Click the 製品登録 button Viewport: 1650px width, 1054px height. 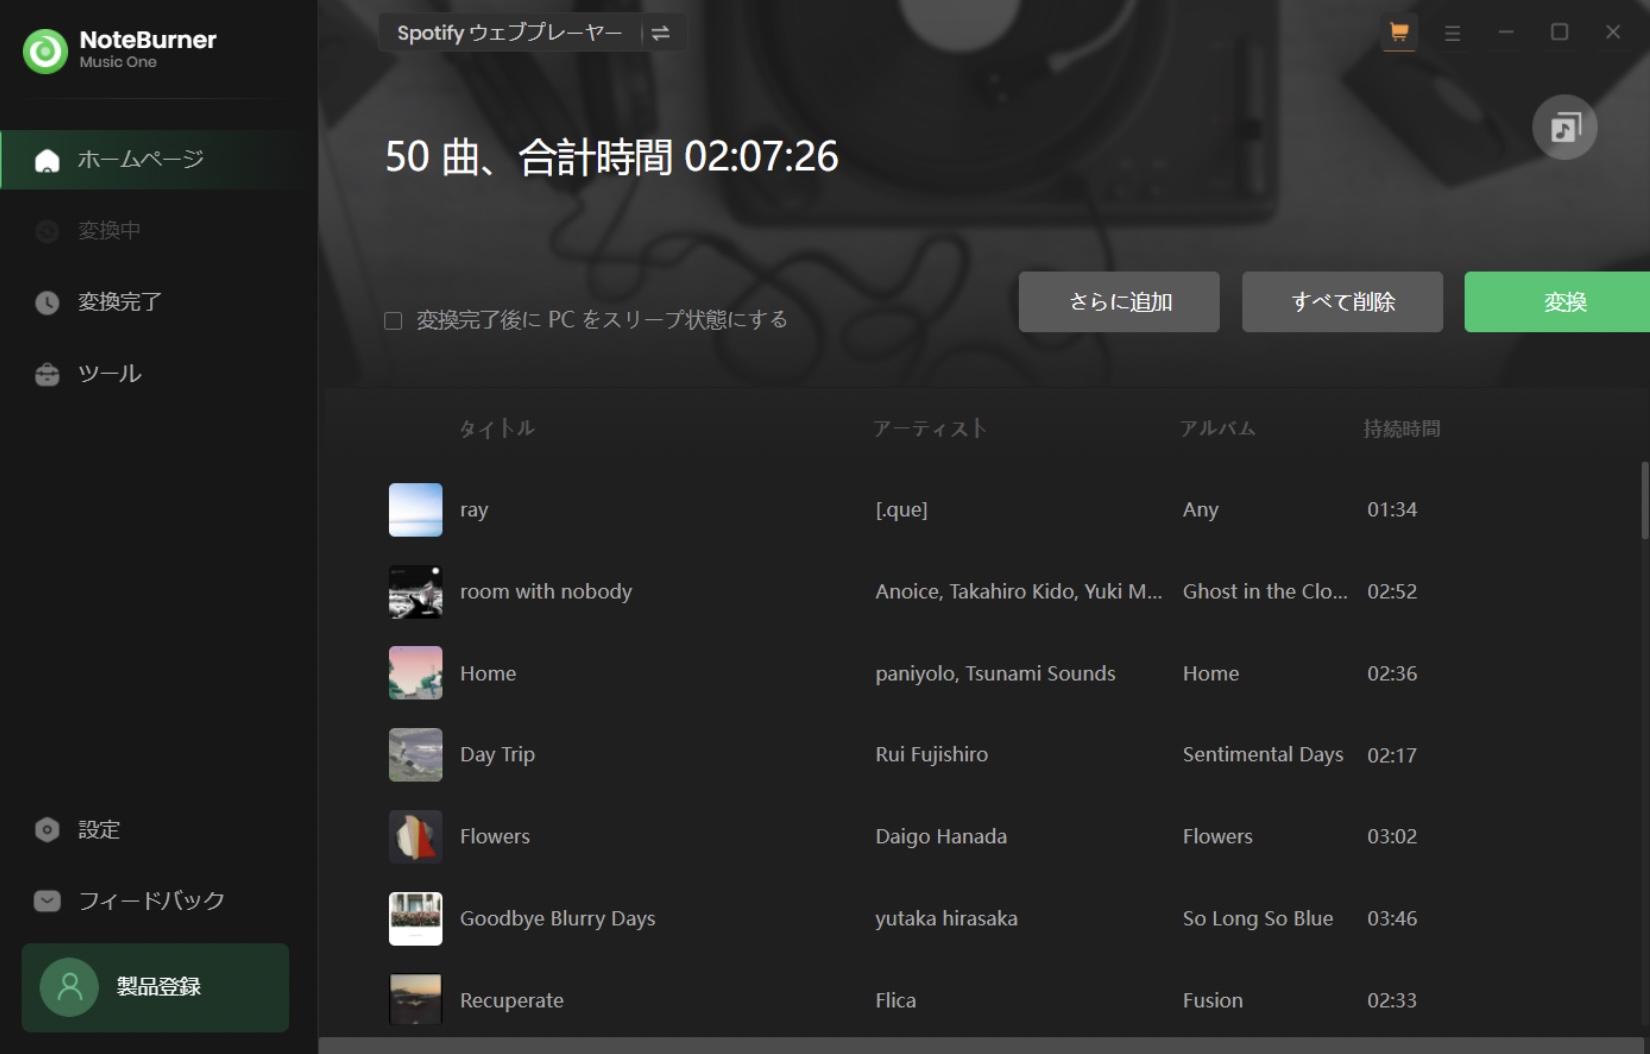coord(155,987)
